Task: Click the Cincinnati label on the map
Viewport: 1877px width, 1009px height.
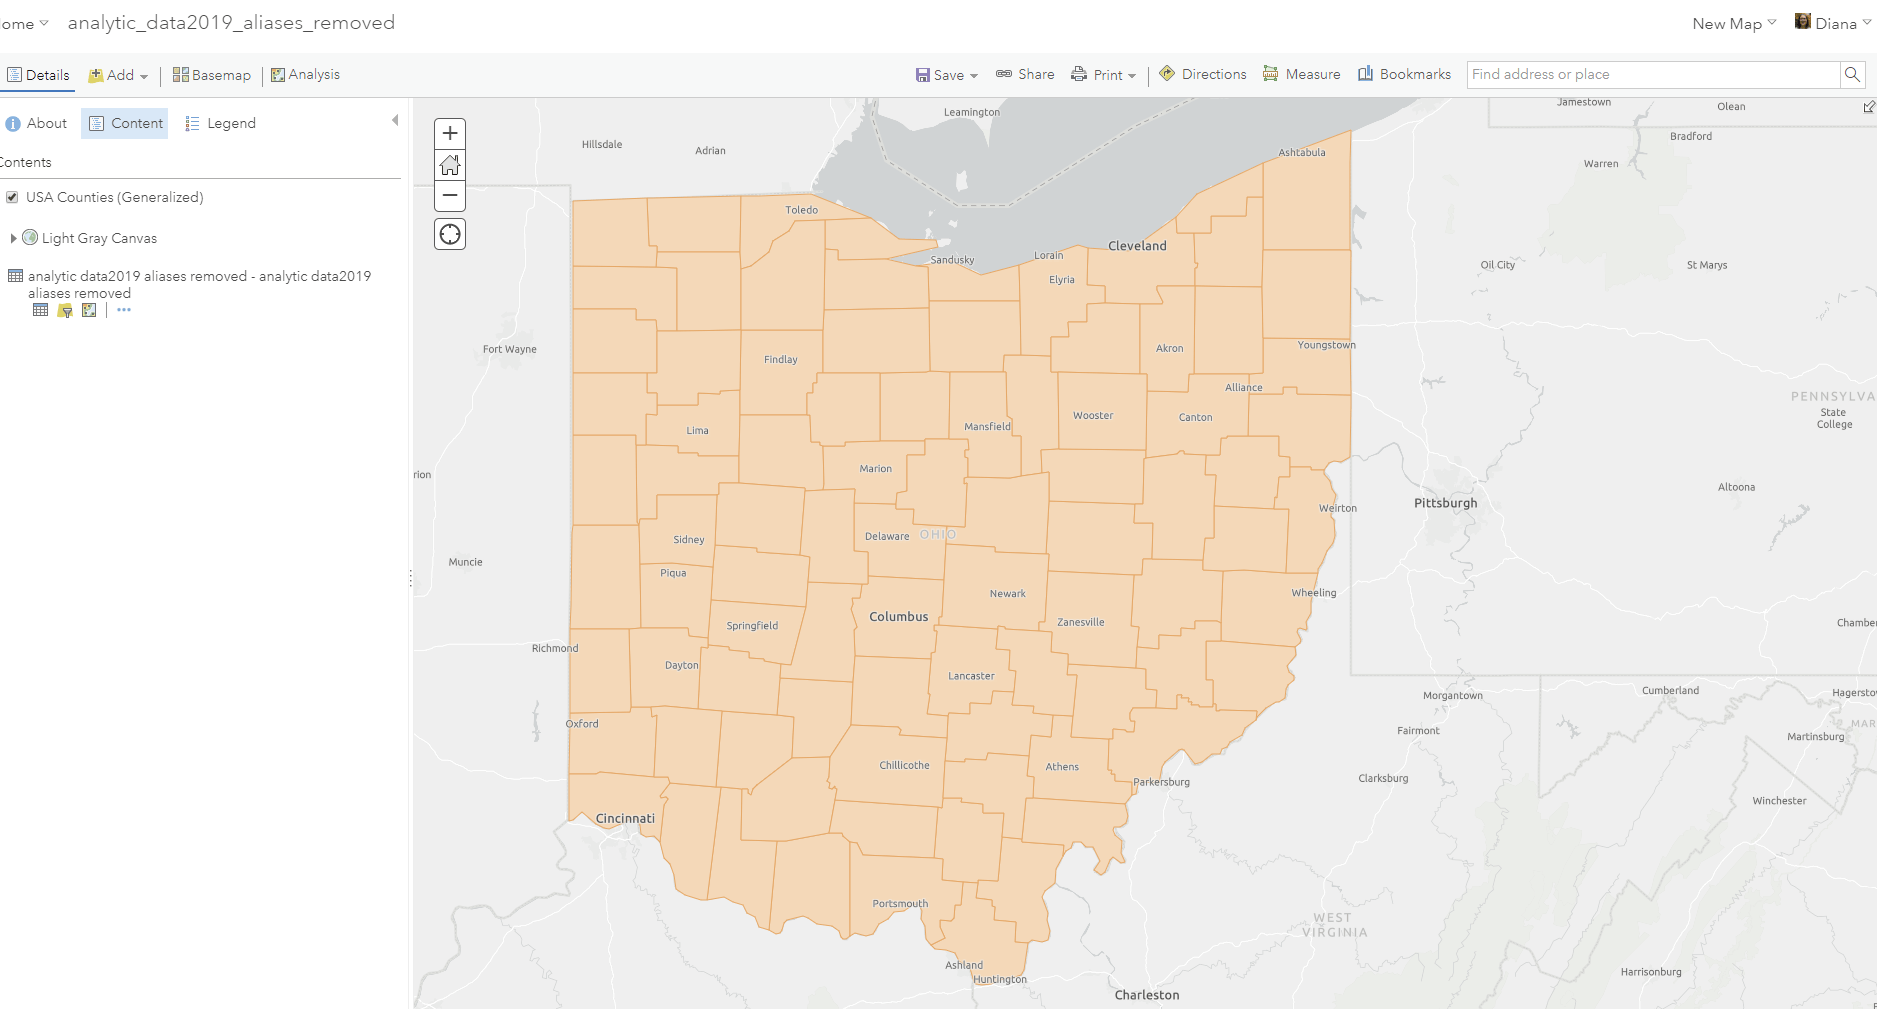Action: 625,818
